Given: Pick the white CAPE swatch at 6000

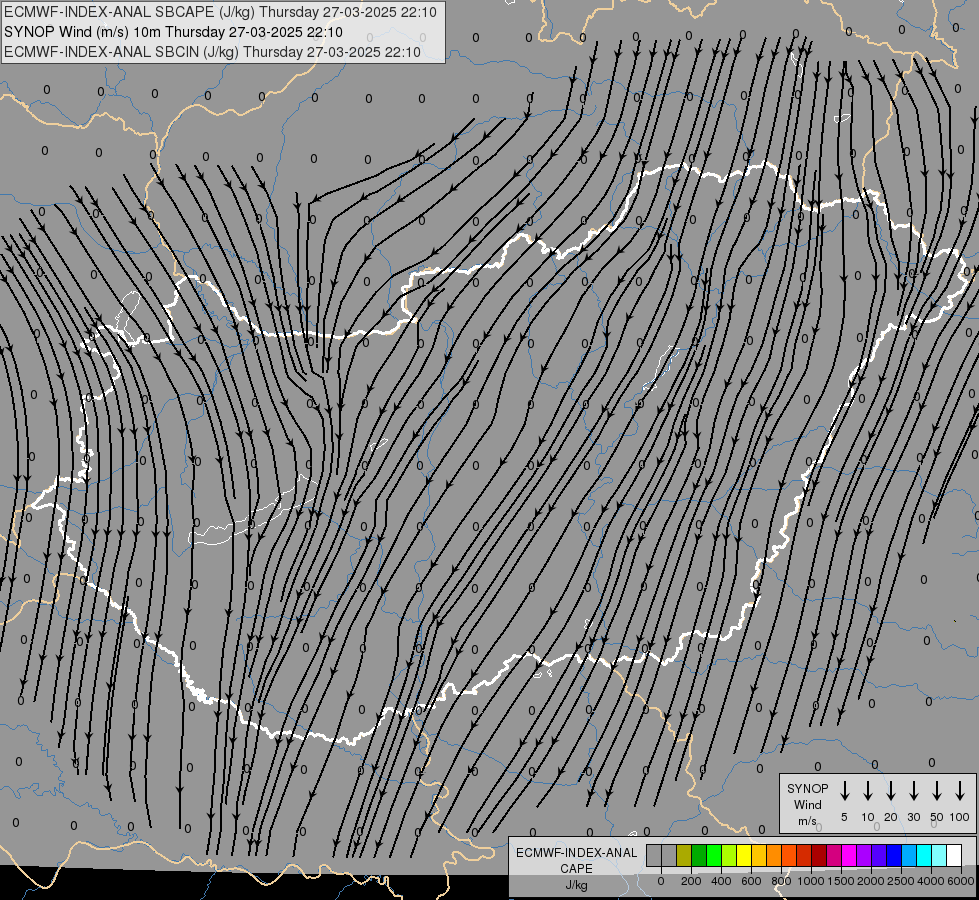Looking at the screenshot, I should click(x=953, y=855).
